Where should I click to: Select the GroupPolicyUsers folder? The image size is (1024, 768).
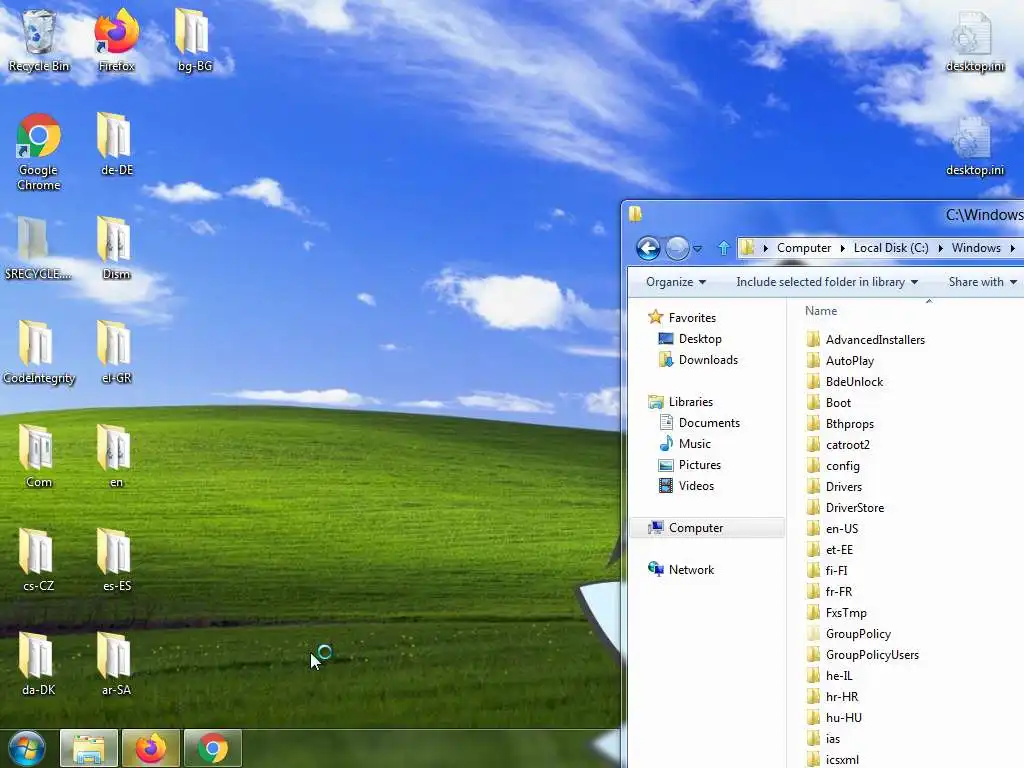[863, 654]
